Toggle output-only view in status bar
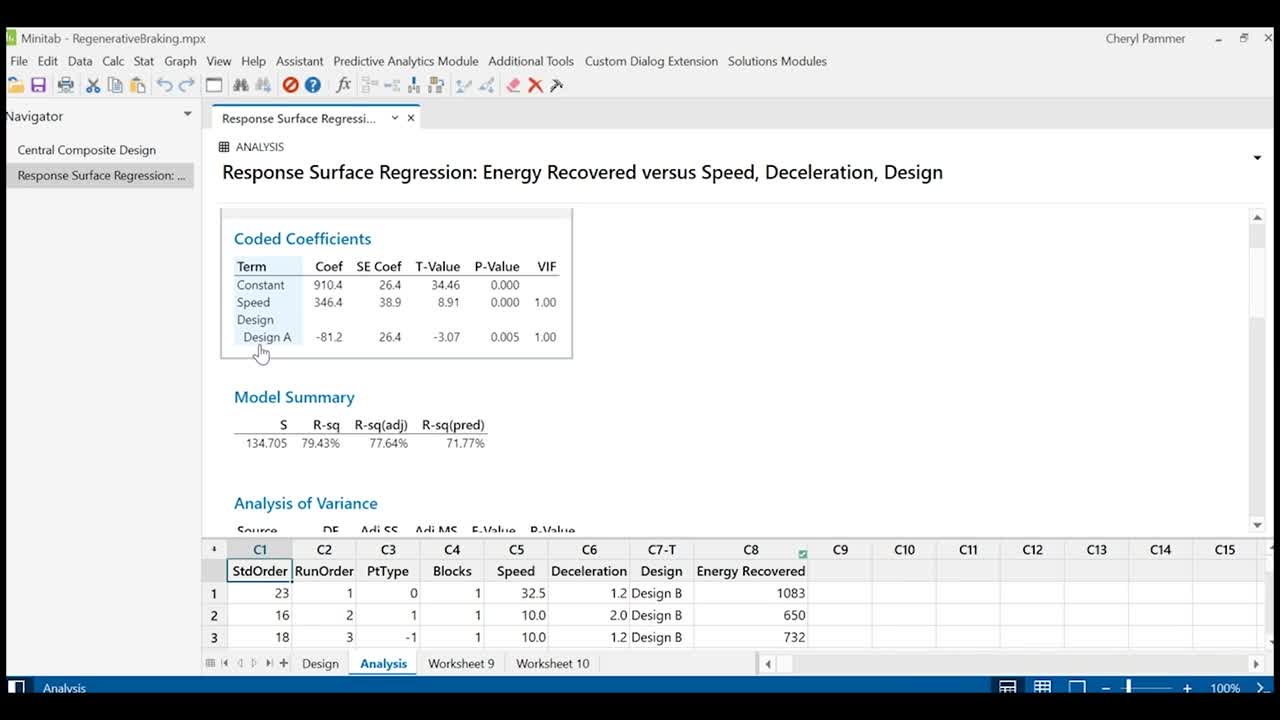Screen dimensions: 1280x720 click(x=1077, y=688)
